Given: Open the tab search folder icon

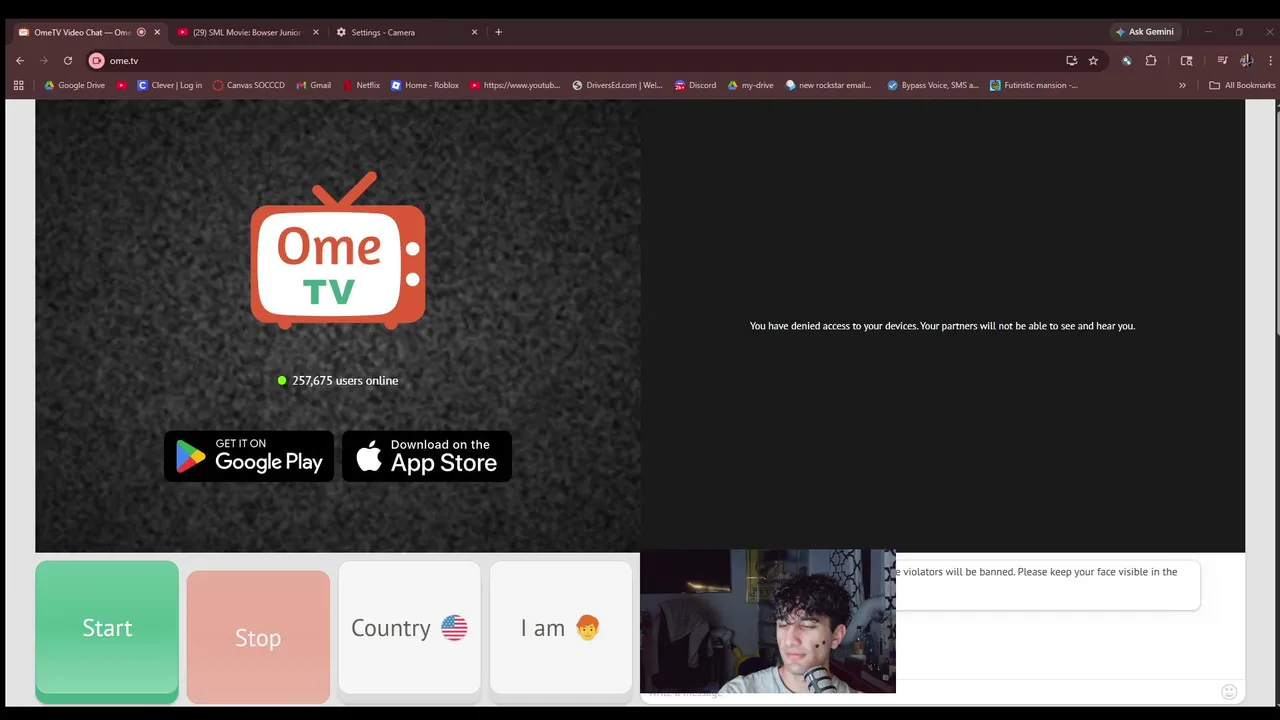Looking at the screenshot, I should [x=1187, y=61].
